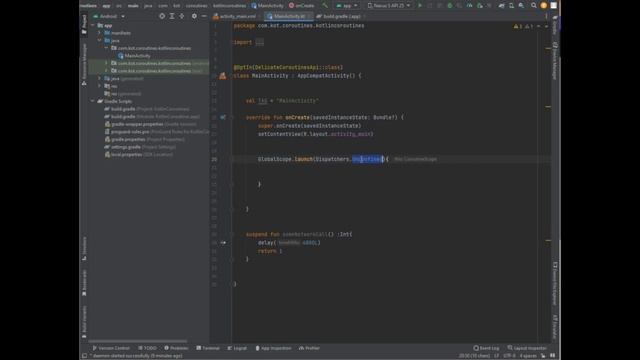
Task: Collapse the java folder arrow
Action: coord(100,40)
